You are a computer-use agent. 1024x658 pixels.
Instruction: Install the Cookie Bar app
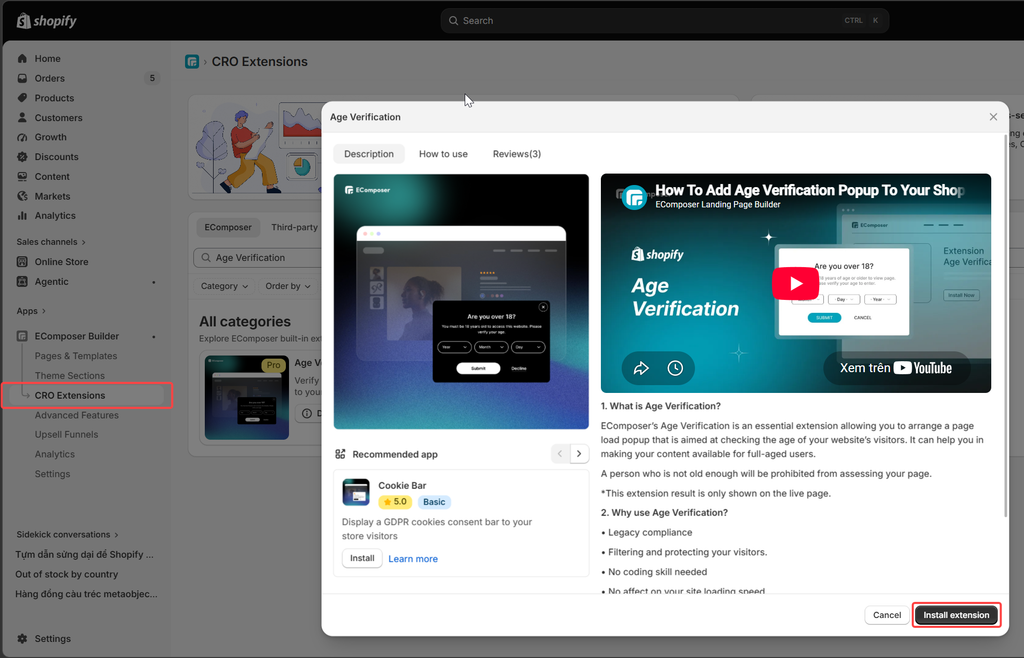coord(362,558)
